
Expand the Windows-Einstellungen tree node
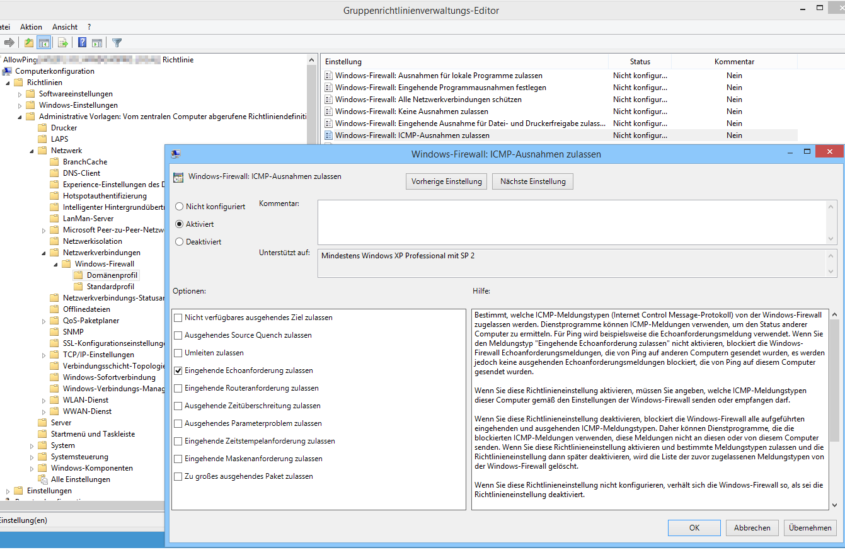(x=20, y=106)
